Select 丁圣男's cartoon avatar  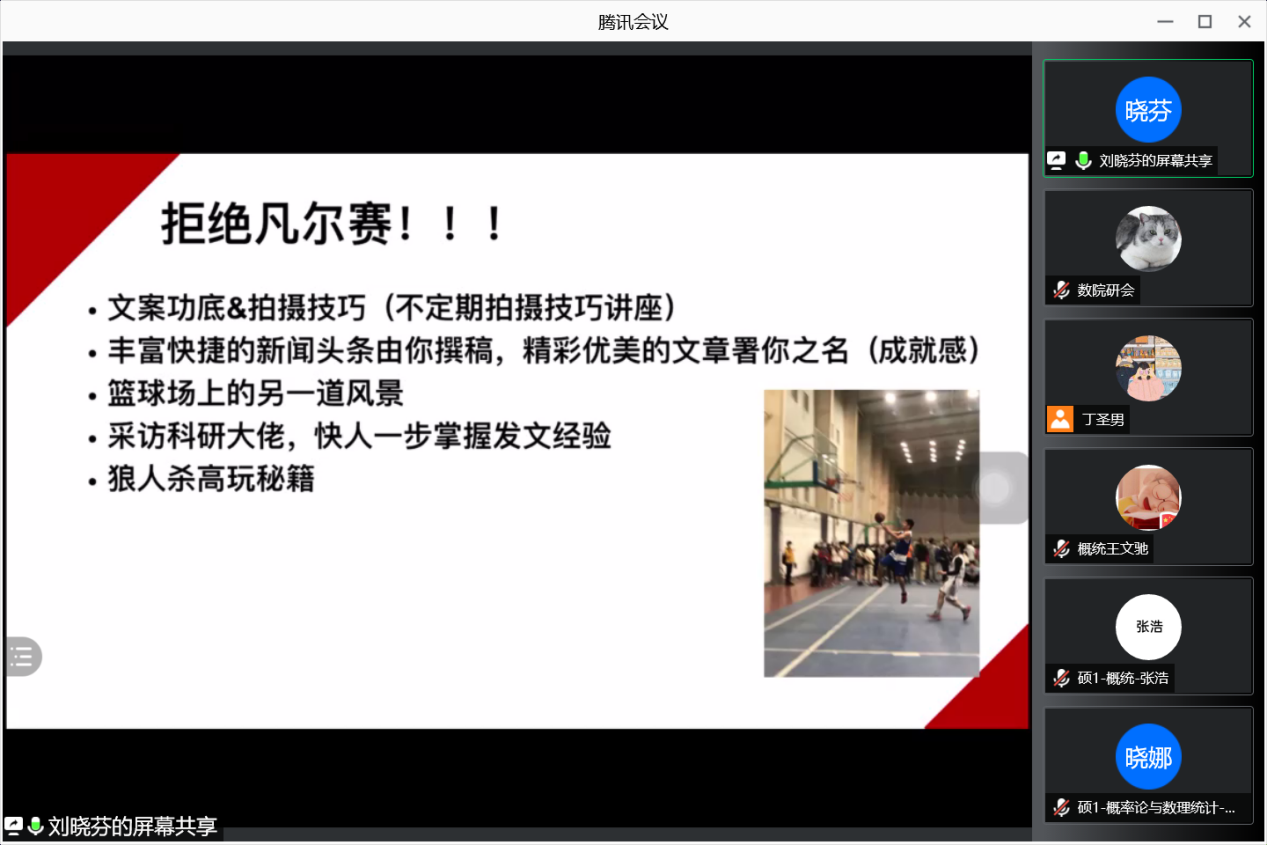(1148, 368)
